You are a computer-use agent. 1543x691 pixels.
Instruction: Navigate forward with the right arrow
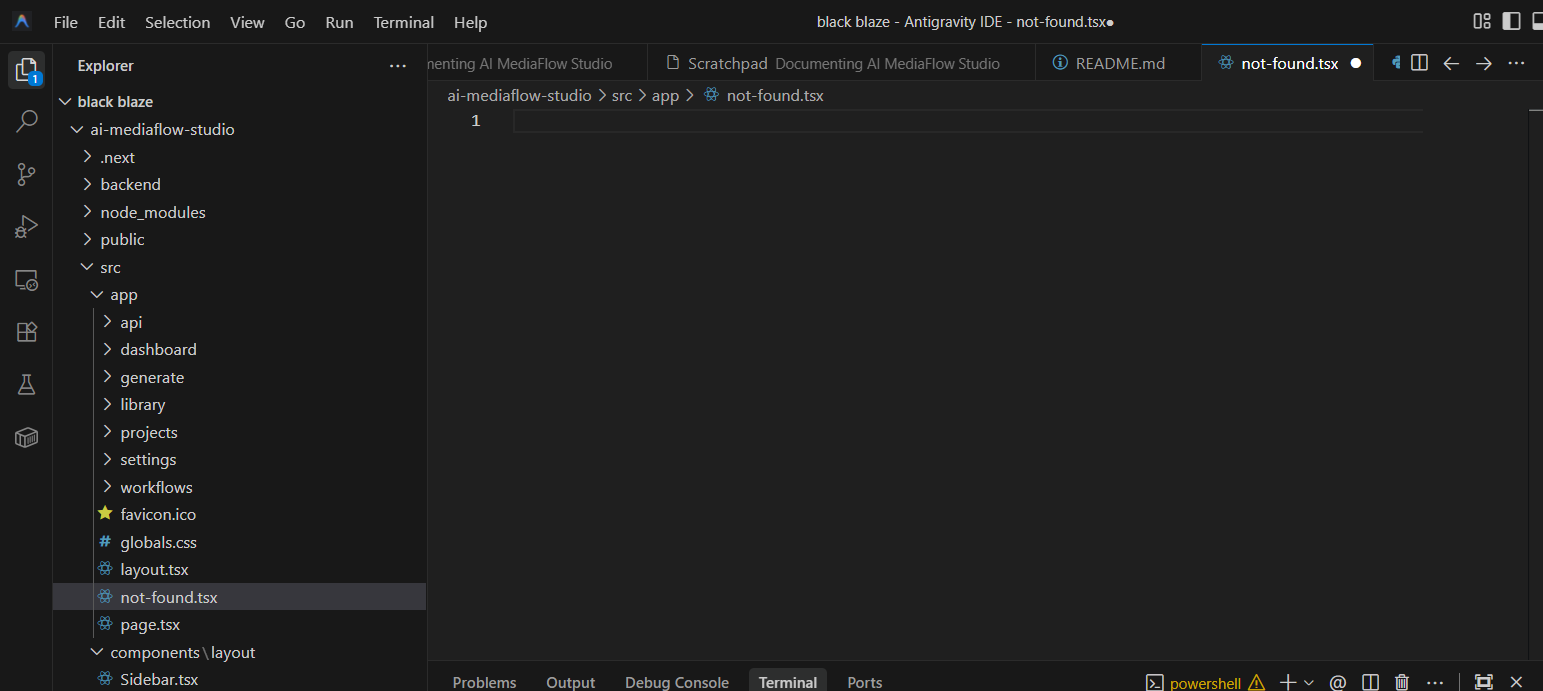1484,63
